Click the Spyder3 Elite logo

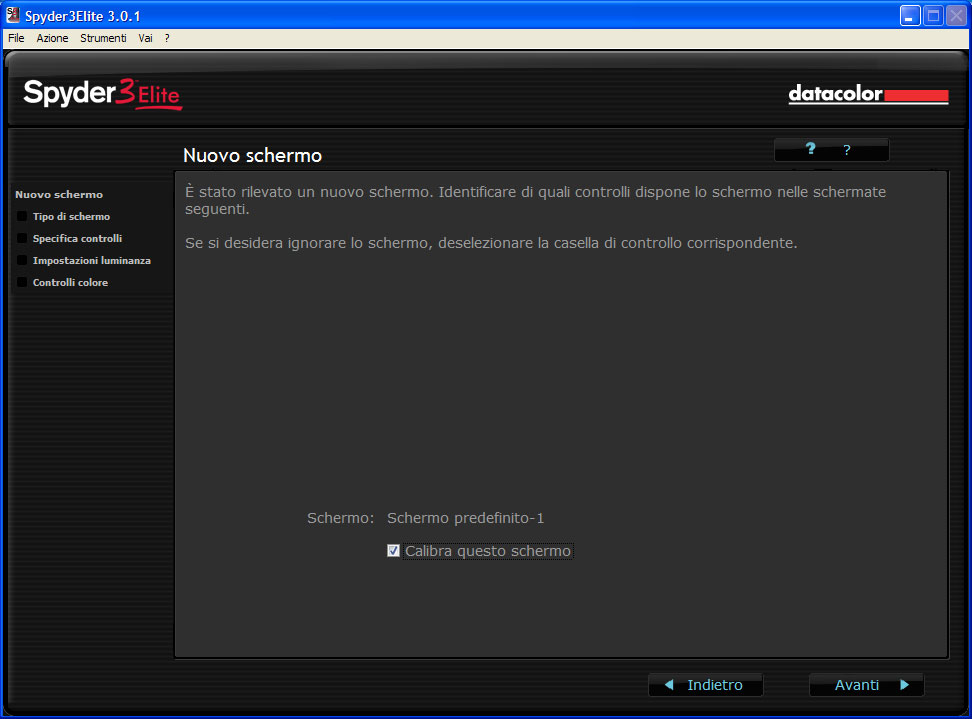pyautogui.click(x=103, y=94)
